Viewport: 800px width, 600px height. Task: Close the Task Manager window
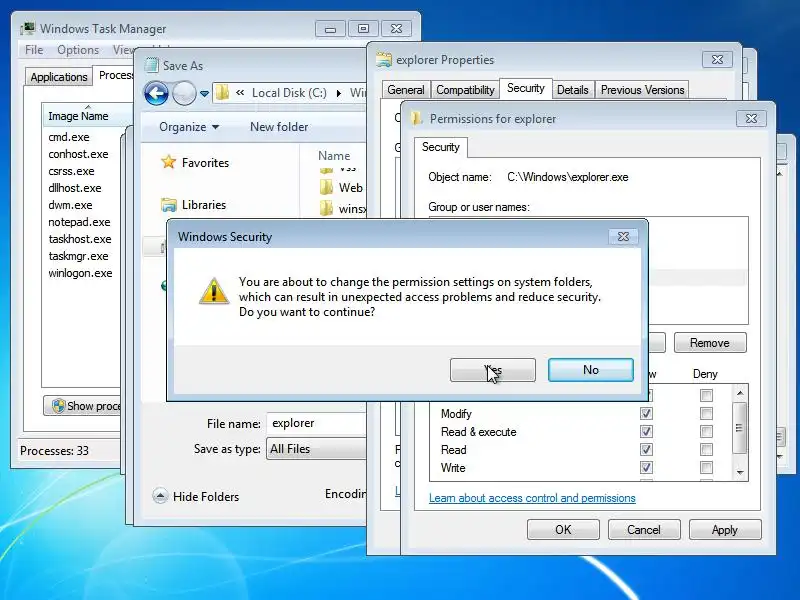[x=396, y=29]
